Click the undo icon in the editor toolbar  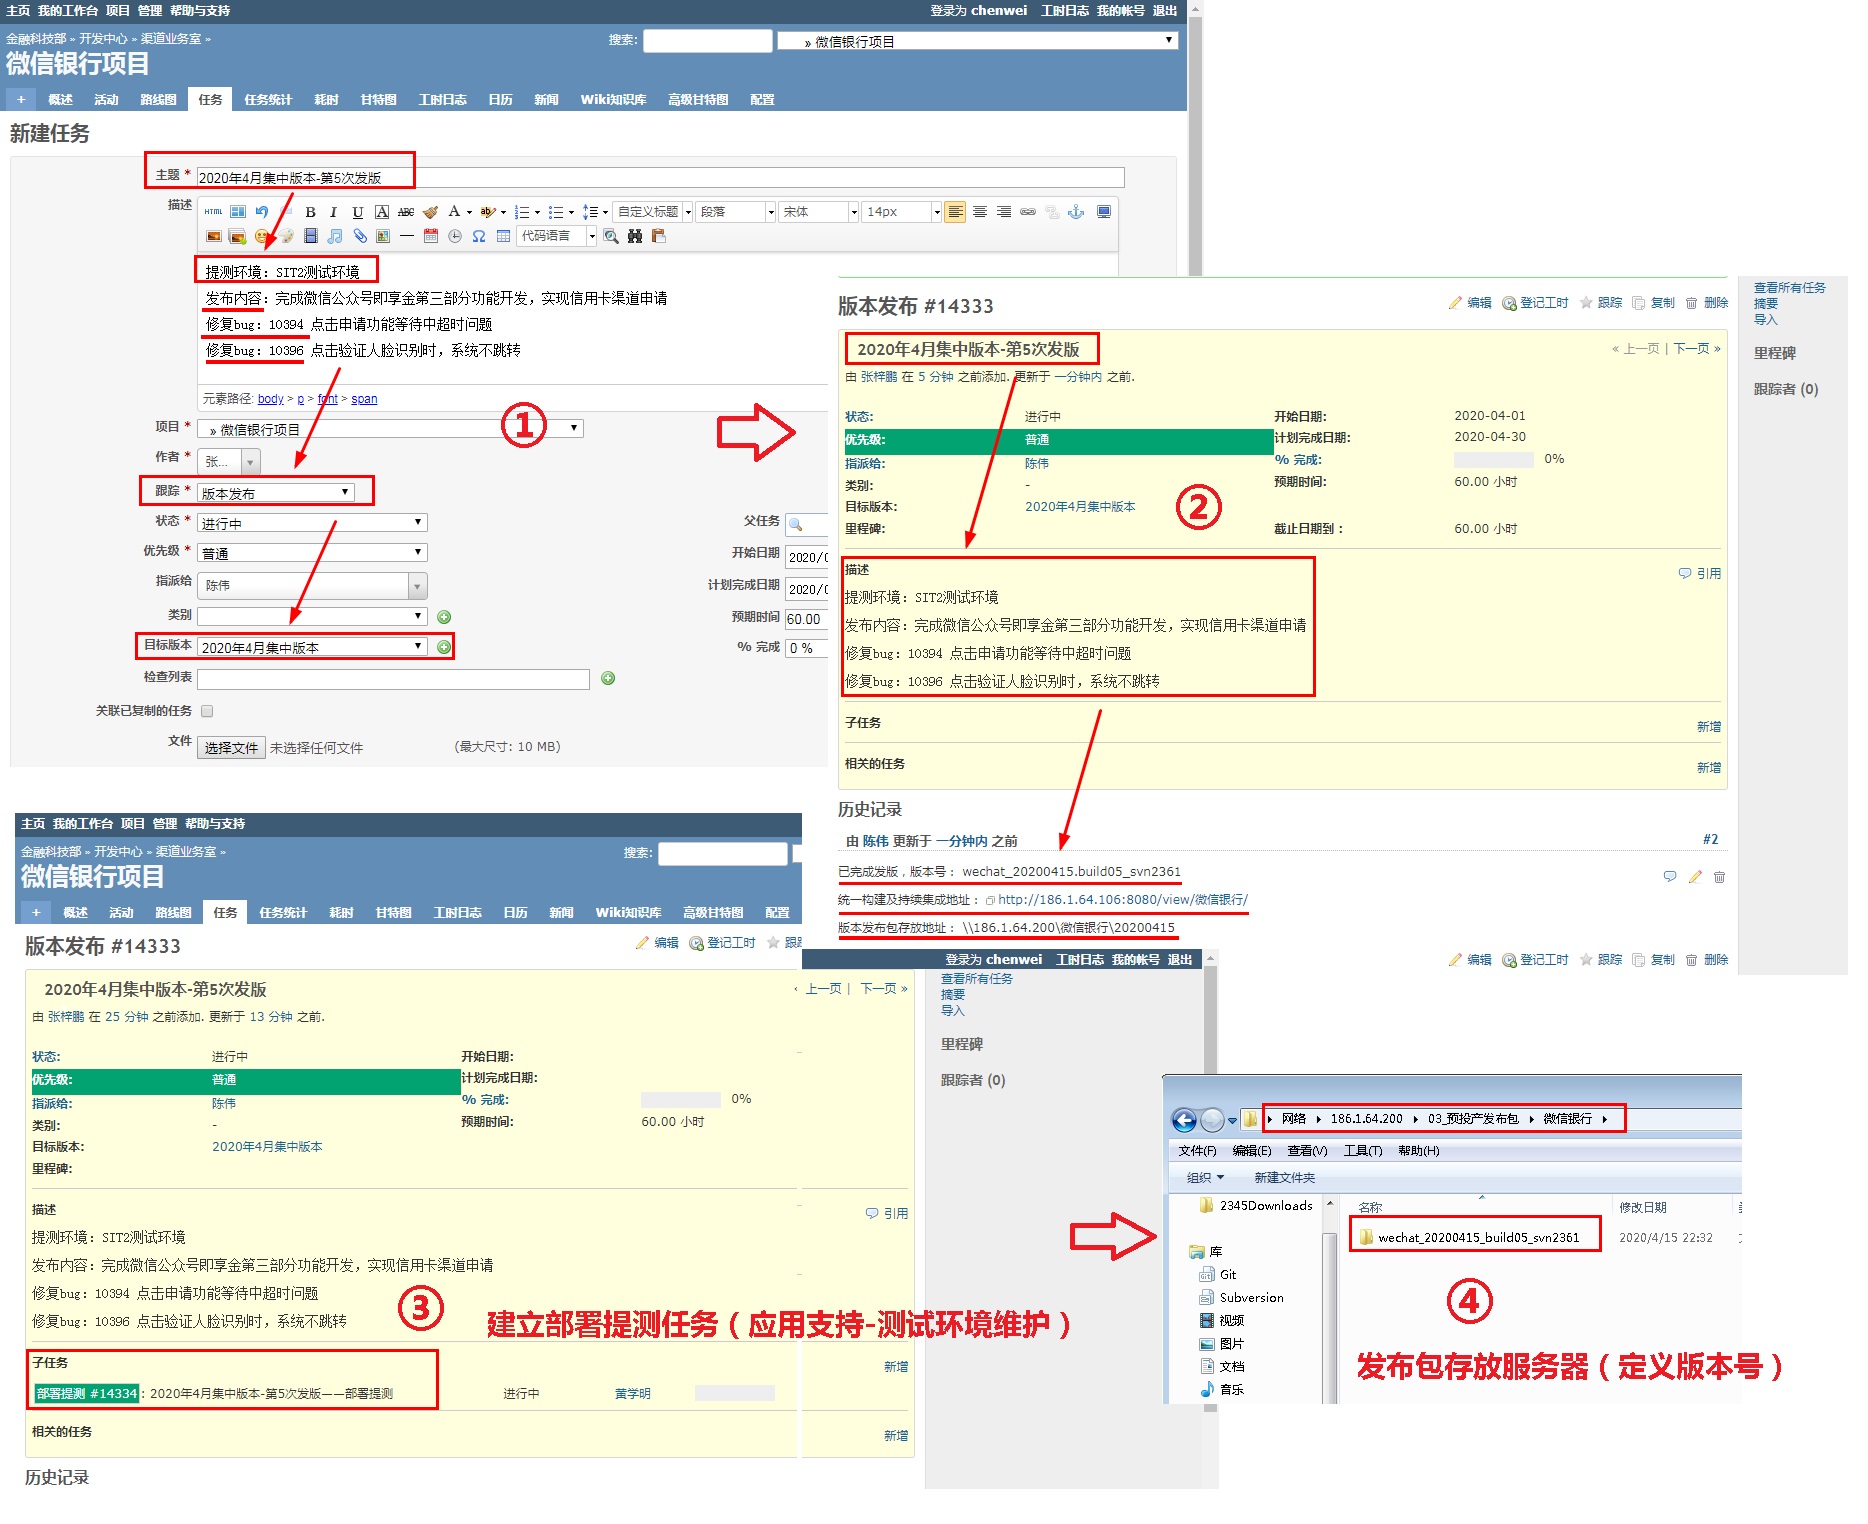262,212
